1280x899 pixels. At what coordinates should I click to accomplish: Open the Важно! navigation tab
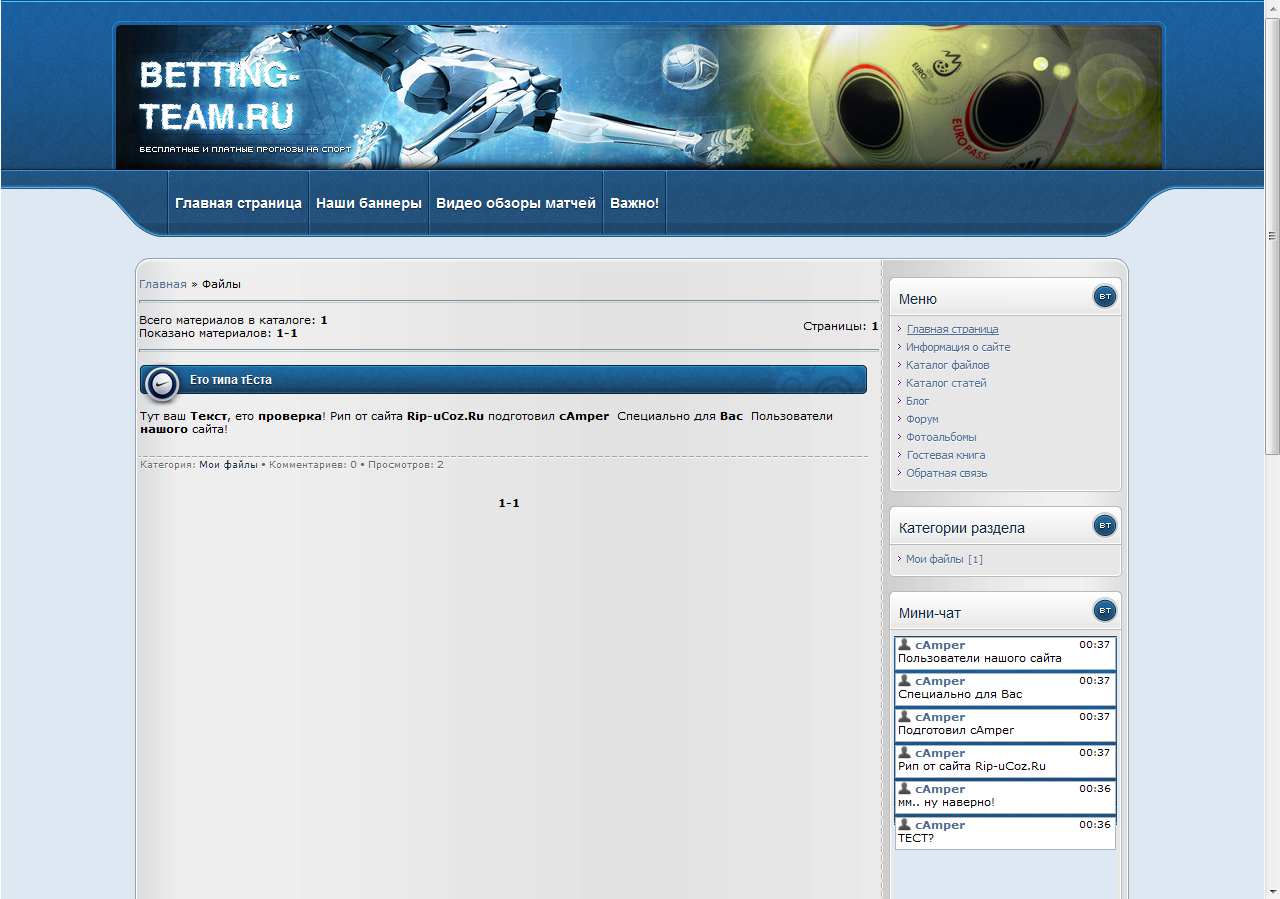[634, 203]
